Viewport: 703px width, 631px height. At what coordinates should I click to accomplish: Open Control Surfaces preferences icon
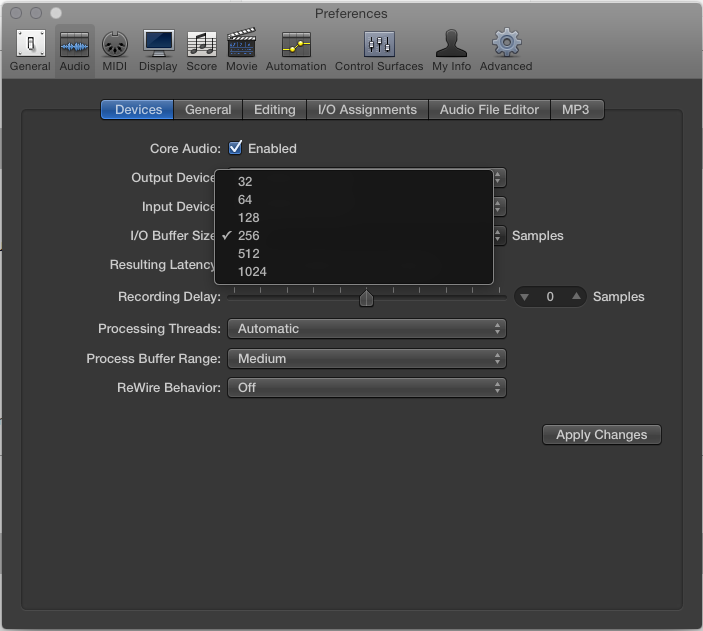click(379, 44)
